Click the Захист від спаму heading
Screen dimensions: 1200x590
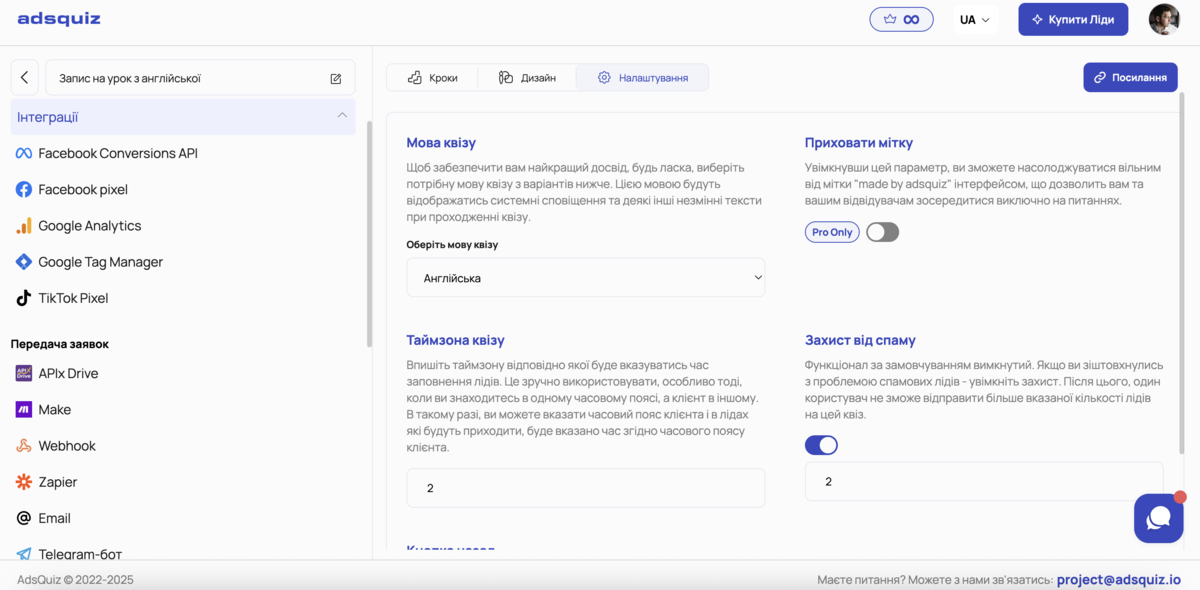pos(860,340)
